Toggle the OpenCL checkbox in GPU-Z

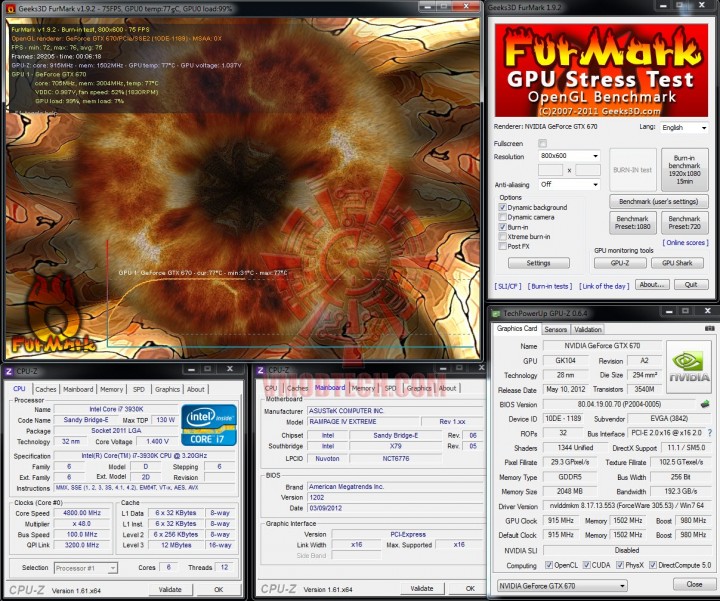[x=549, y=565]
